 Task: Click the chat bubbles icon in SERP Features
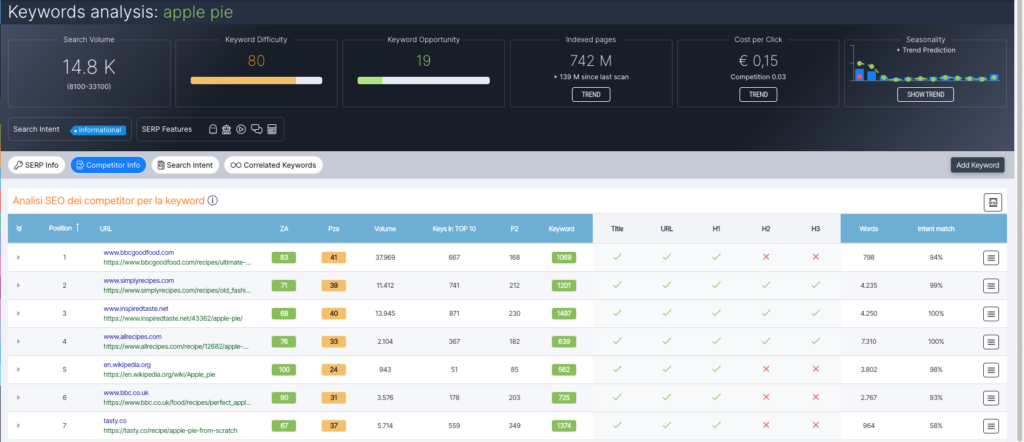pos(257,129)
